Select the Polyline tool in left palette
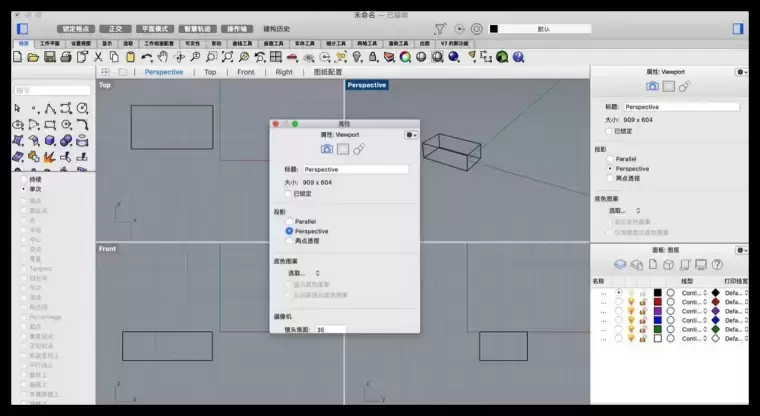This screenshot has width=760, height=416. click(x=50, y=108)
